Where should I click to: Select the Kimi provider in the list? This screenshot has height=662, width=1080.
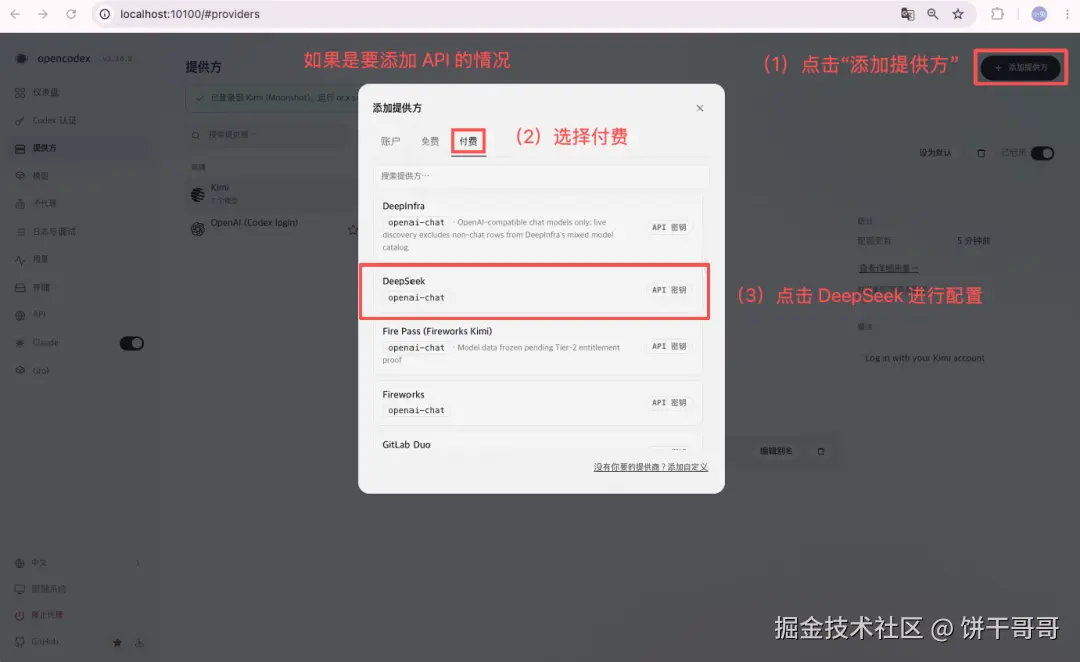pos(272,194)
